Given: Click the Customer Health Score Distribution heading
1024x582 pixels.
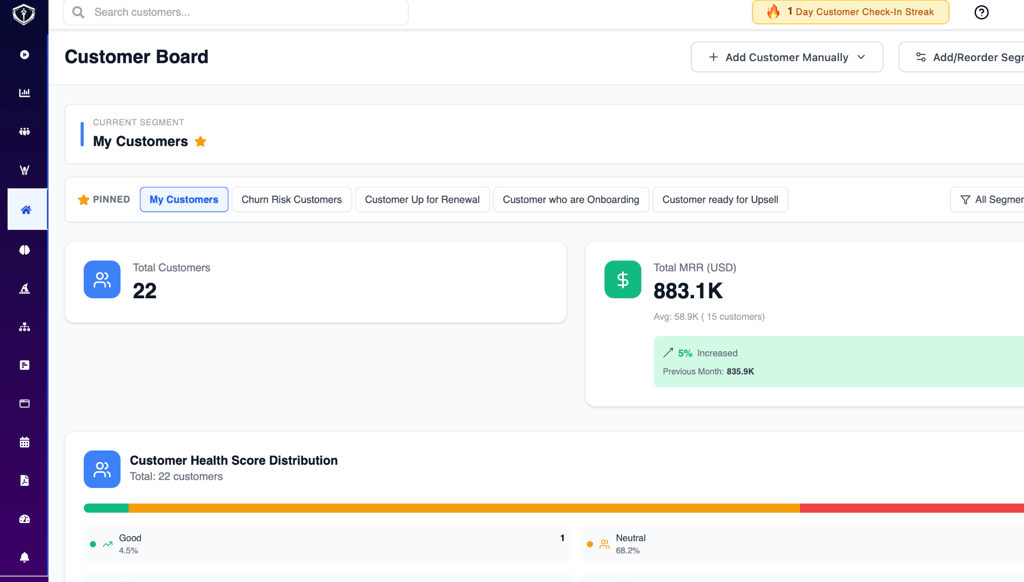Looking at the screenshot, I should tap(234, 461).
